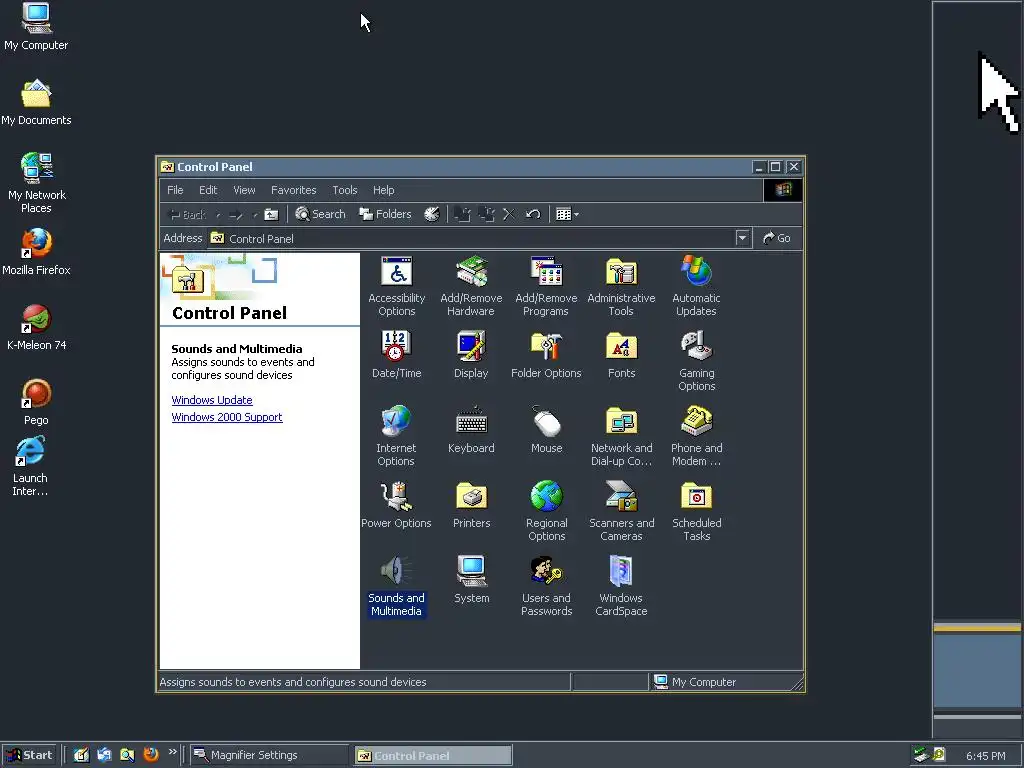Screen dimensions: 1024x768
Task: Open the Views dropdown button
Action: [x=567, y=214]
